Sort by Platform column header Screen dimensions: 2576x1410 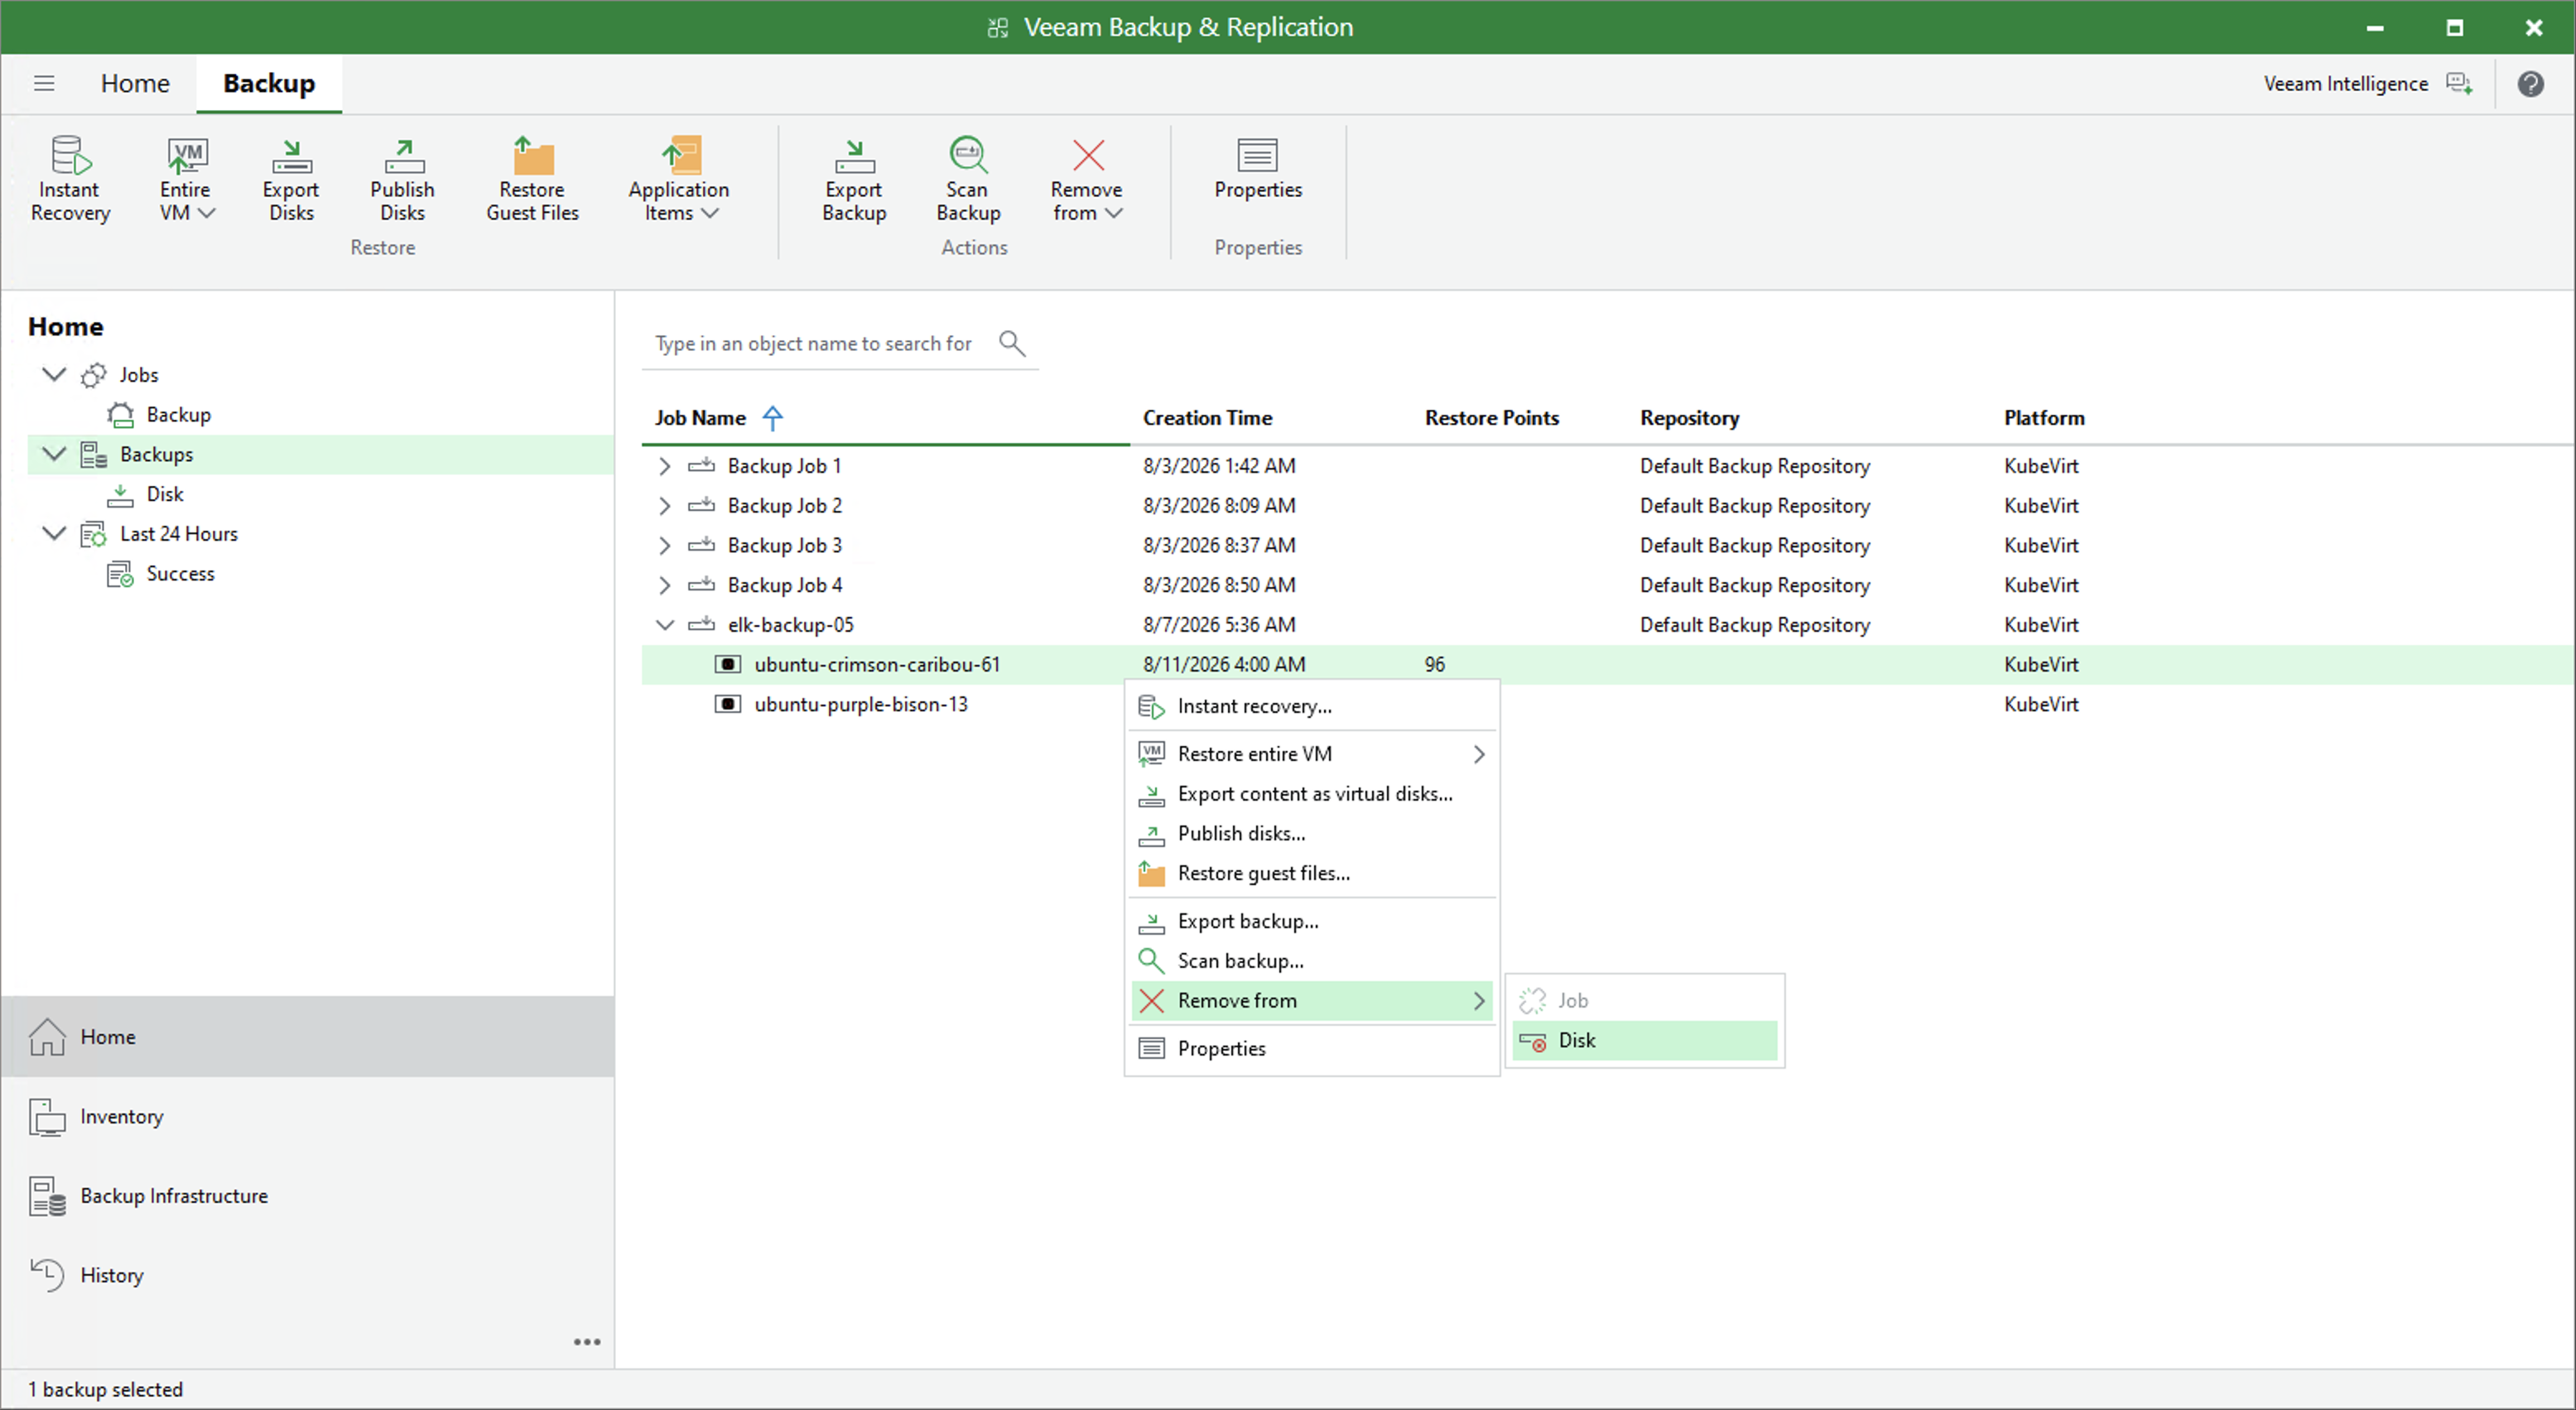tap(2044, 418)
